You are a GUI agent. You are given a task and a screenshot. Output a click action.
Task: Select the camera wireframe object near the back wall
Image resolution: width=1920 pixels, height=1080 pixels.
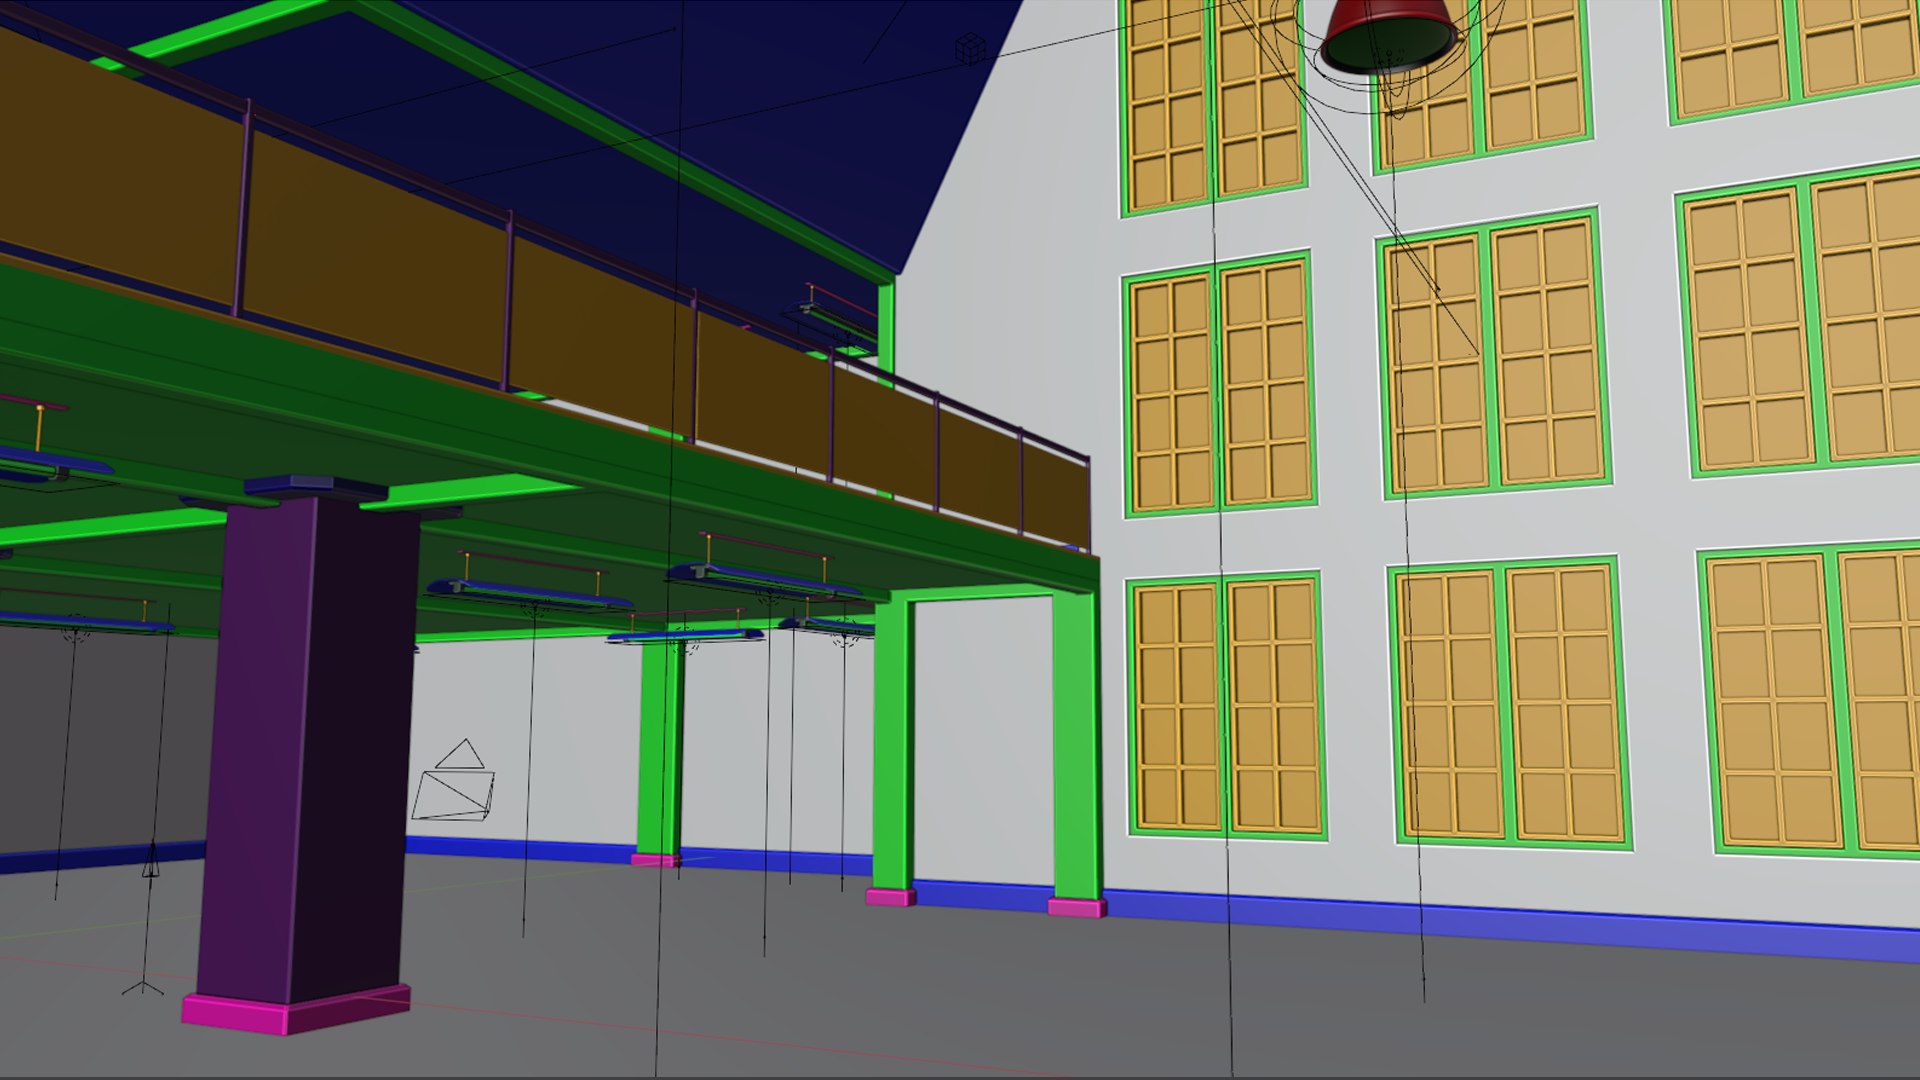(x=453, y=781)
